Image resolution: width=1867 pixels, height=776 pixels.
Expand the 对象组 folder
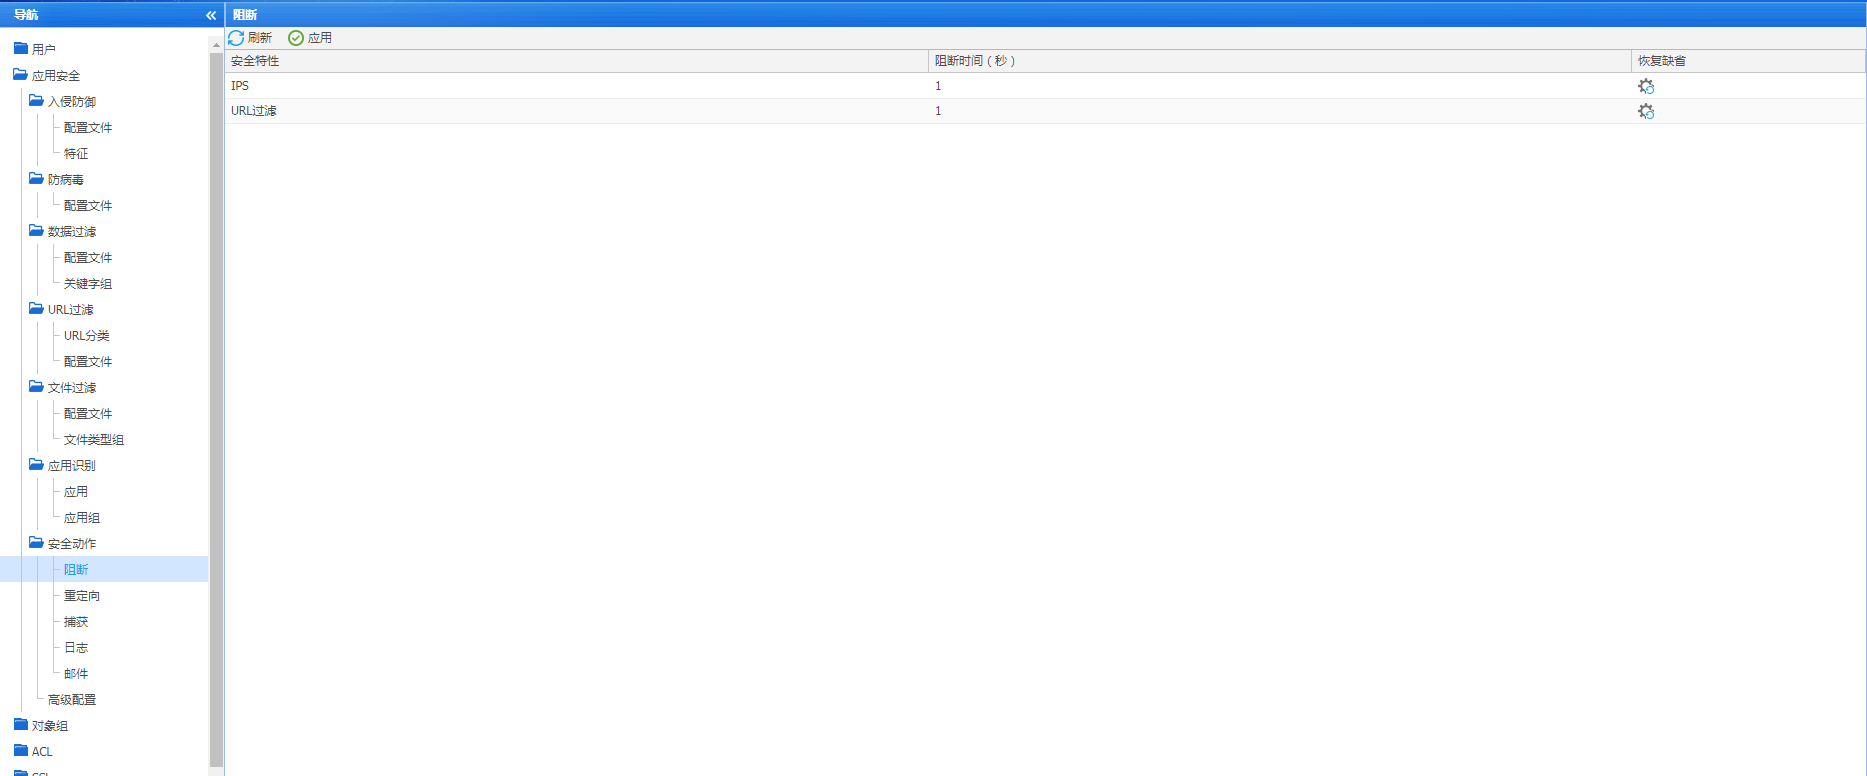click(x=21, y=725)
